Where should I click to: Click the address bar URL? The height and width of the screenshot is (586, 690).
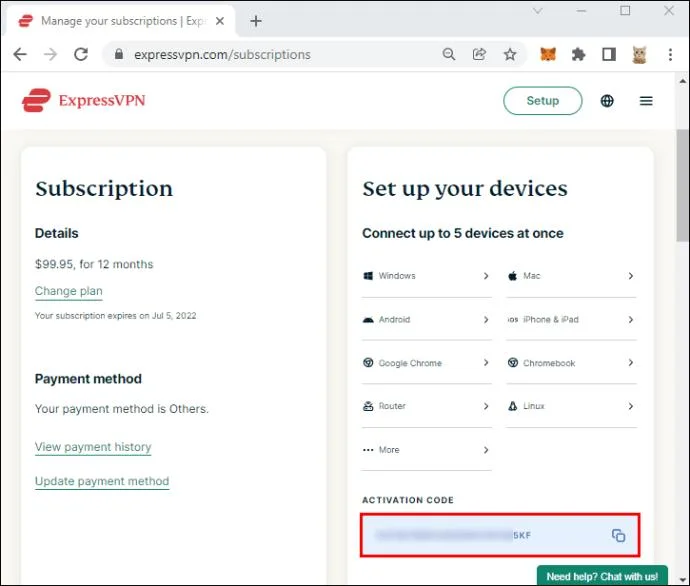coord(222,55)
